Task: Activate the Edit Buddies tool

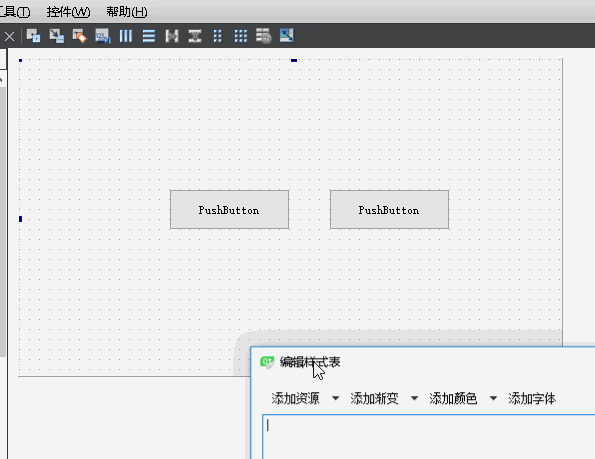Action: pyautogui.click(x=80, y=36)
